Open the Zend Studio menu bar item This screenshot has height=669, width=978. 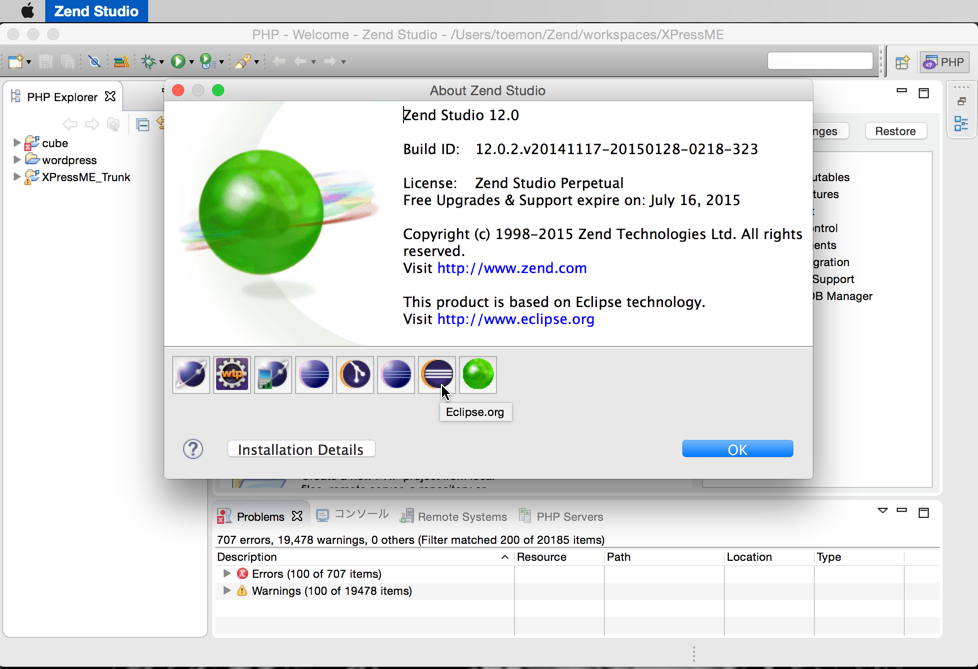[96, 11]
